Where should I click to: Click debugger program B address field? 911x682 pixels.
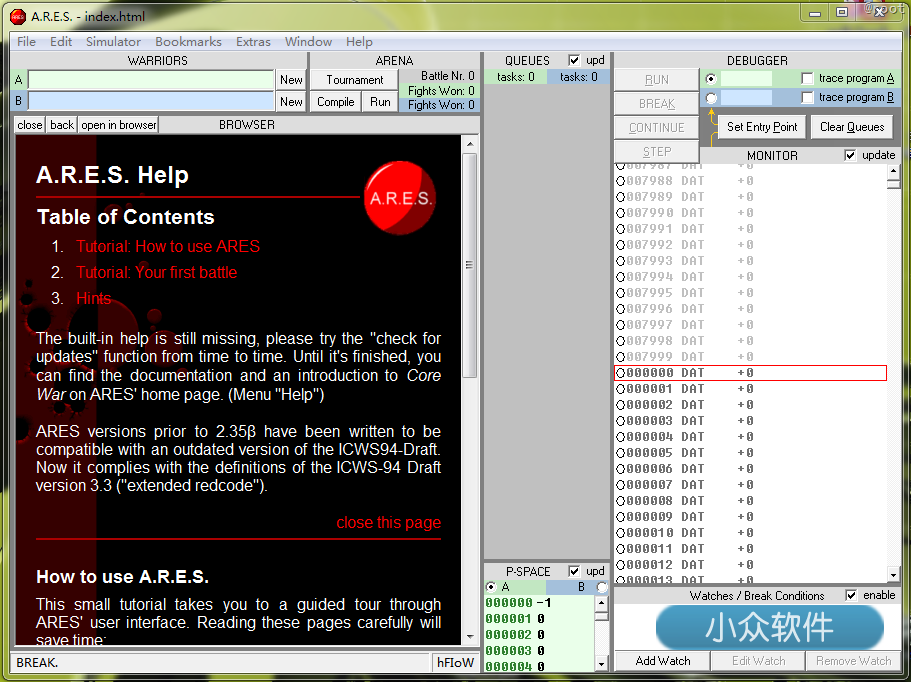(746, 98)
